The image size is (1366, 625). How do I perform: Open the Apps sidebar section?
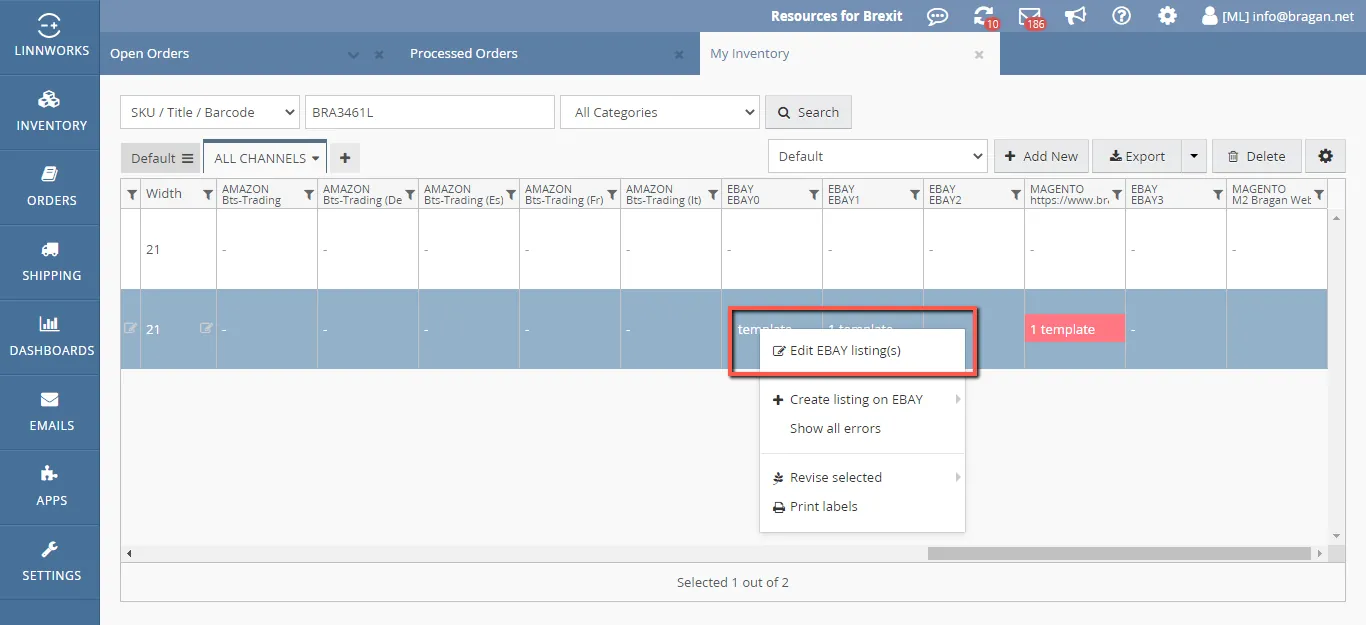click(50, 487)
